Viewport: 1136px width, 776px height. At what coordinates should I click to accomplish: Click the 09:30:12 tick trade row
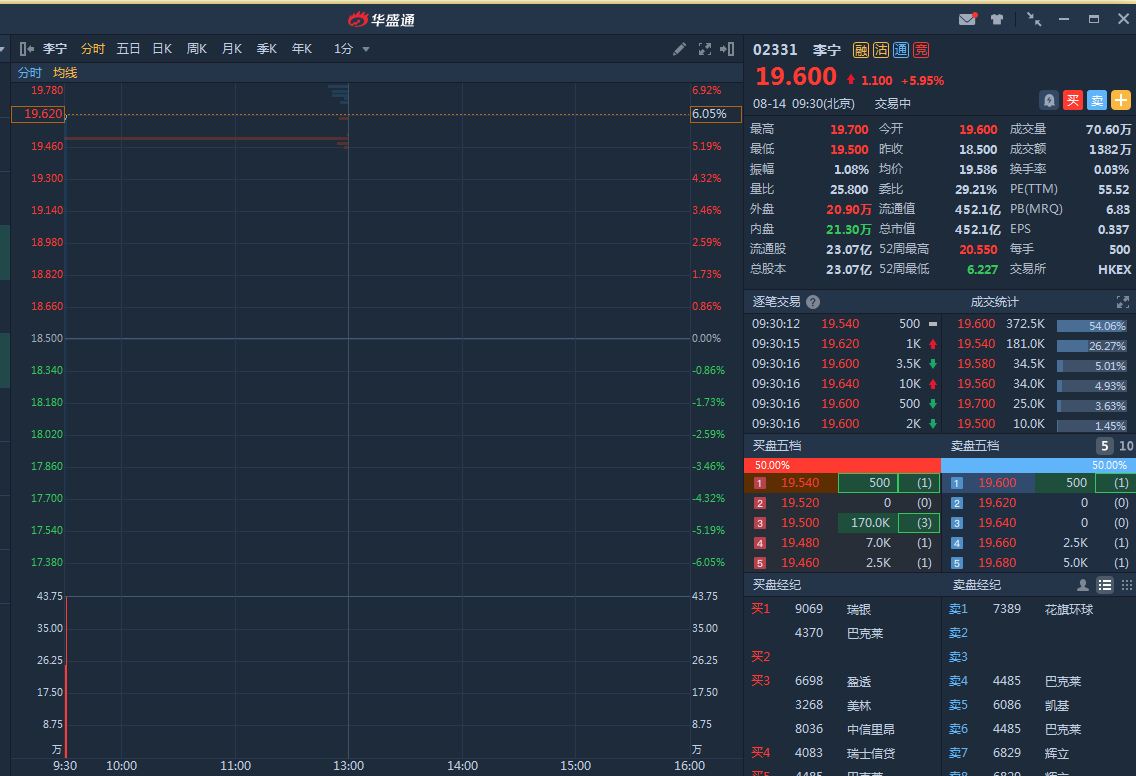coord(845,324)
